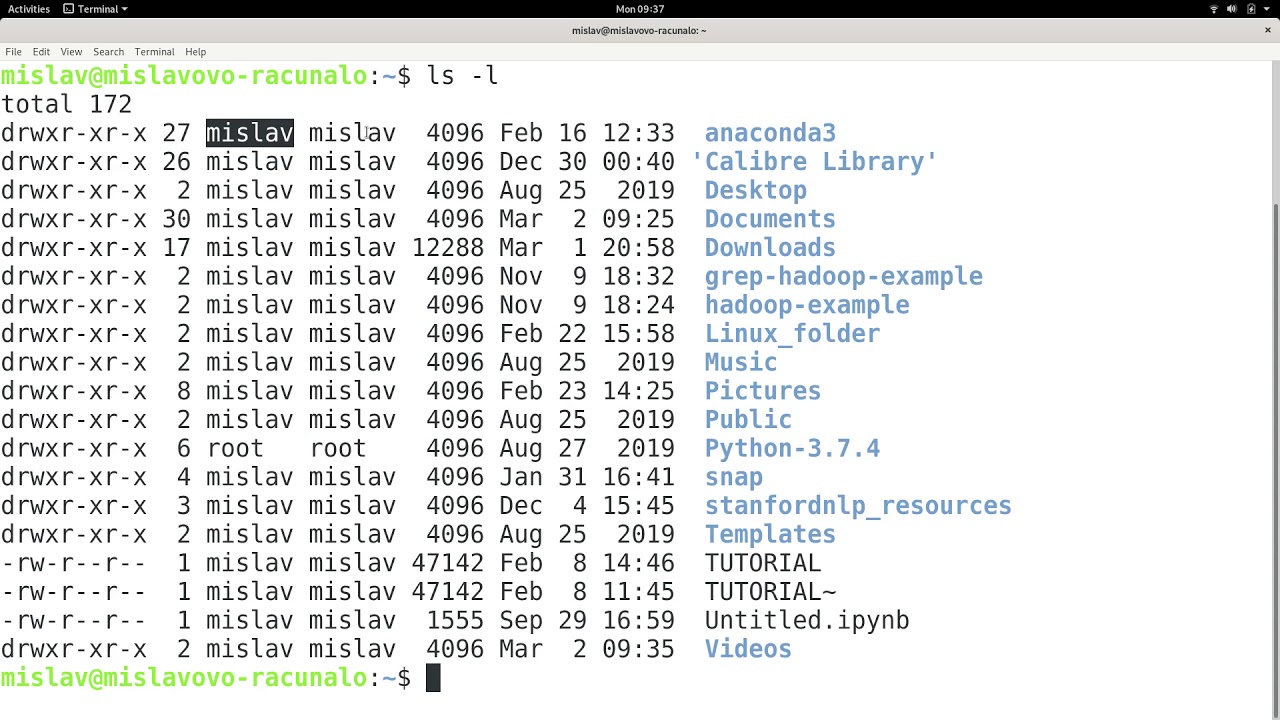Viewport: 1280px width, 720px height.
Task: Click the TUTORIAL~ backup file name
Action: tap(770, 592)
